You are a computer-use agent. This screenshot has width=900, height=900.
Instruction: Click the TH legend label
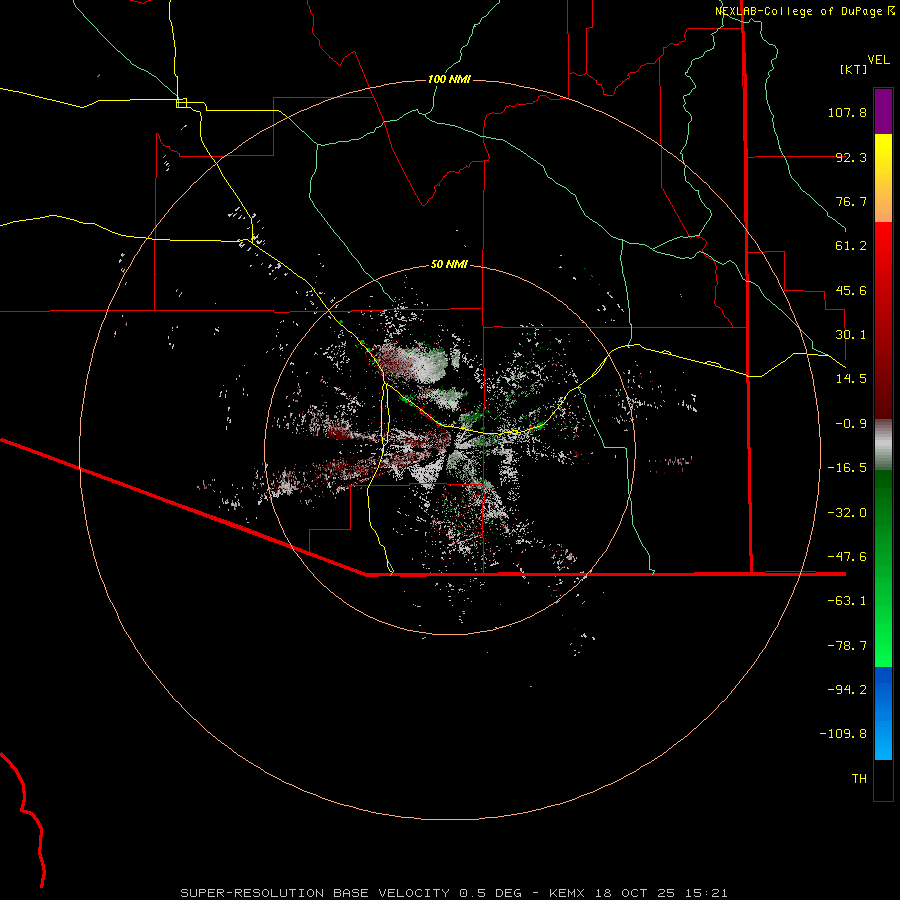(859, 779)
